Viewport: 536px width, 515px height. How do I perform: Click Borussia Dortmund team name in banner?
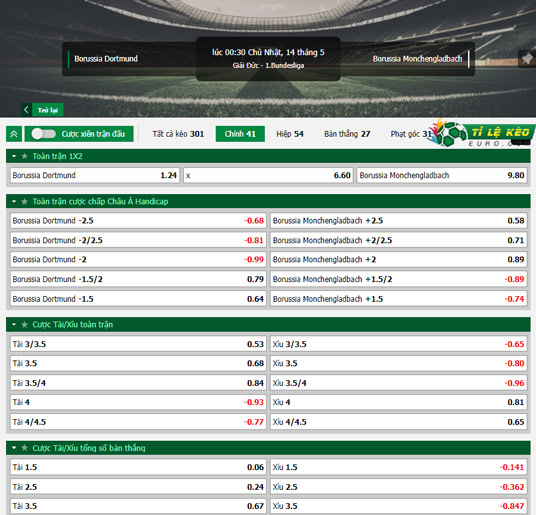coord(106,59)
